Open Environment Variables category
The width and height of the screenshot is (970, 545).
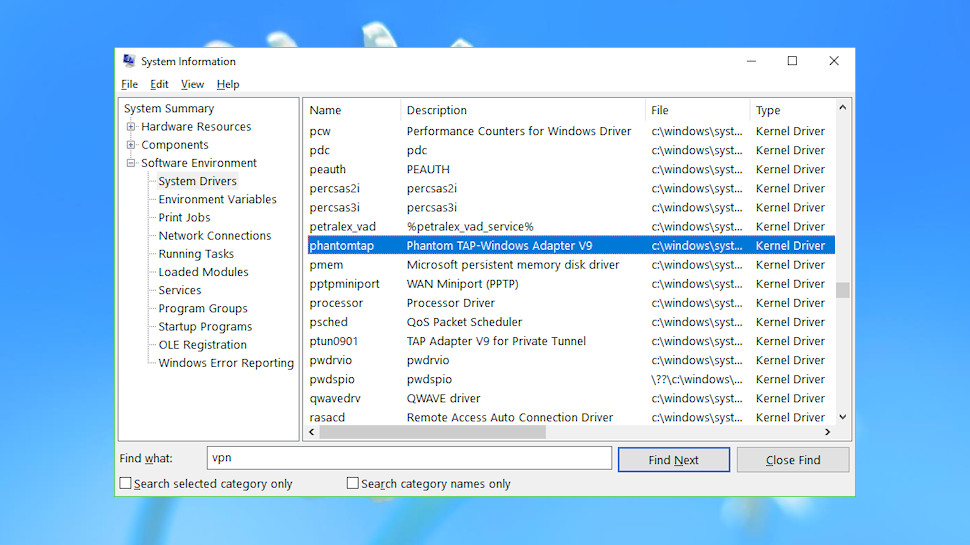point(217,199)
